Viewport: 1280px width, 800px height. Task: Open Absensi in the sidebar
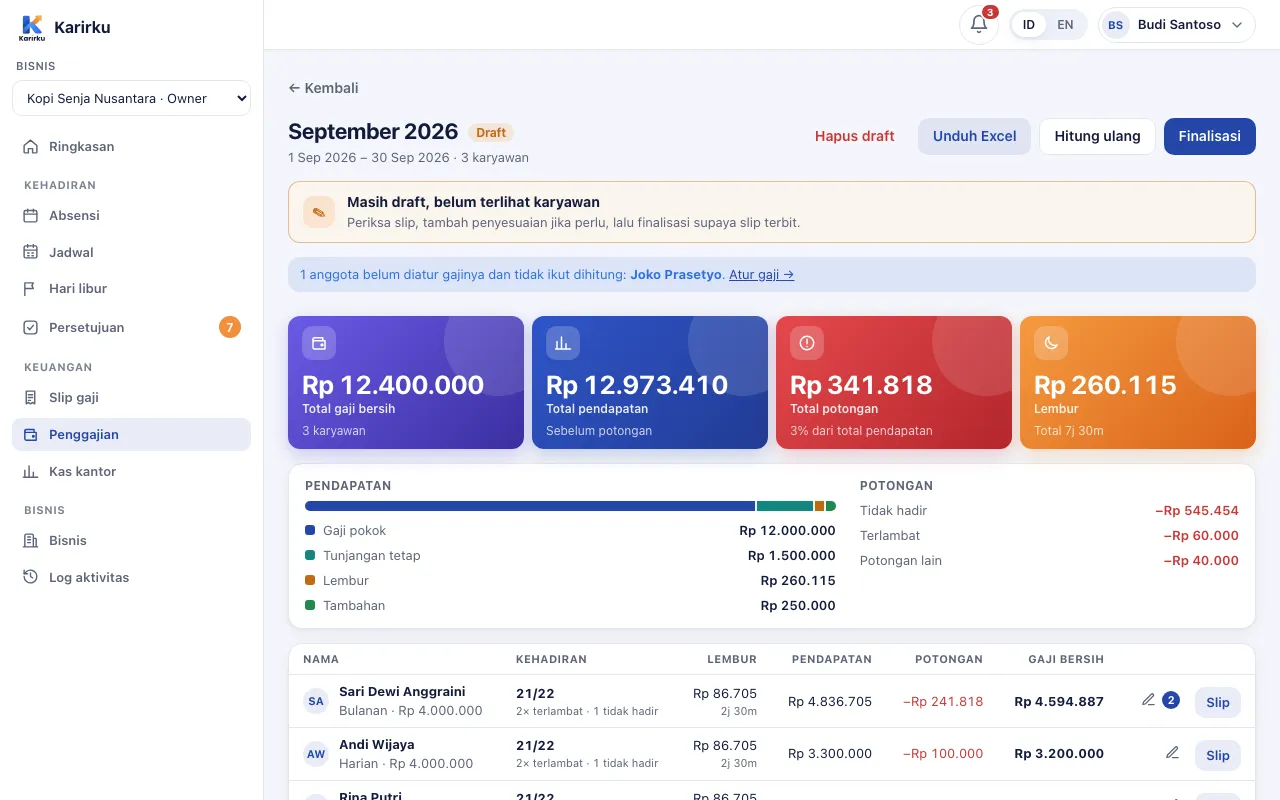coord(131,216)
